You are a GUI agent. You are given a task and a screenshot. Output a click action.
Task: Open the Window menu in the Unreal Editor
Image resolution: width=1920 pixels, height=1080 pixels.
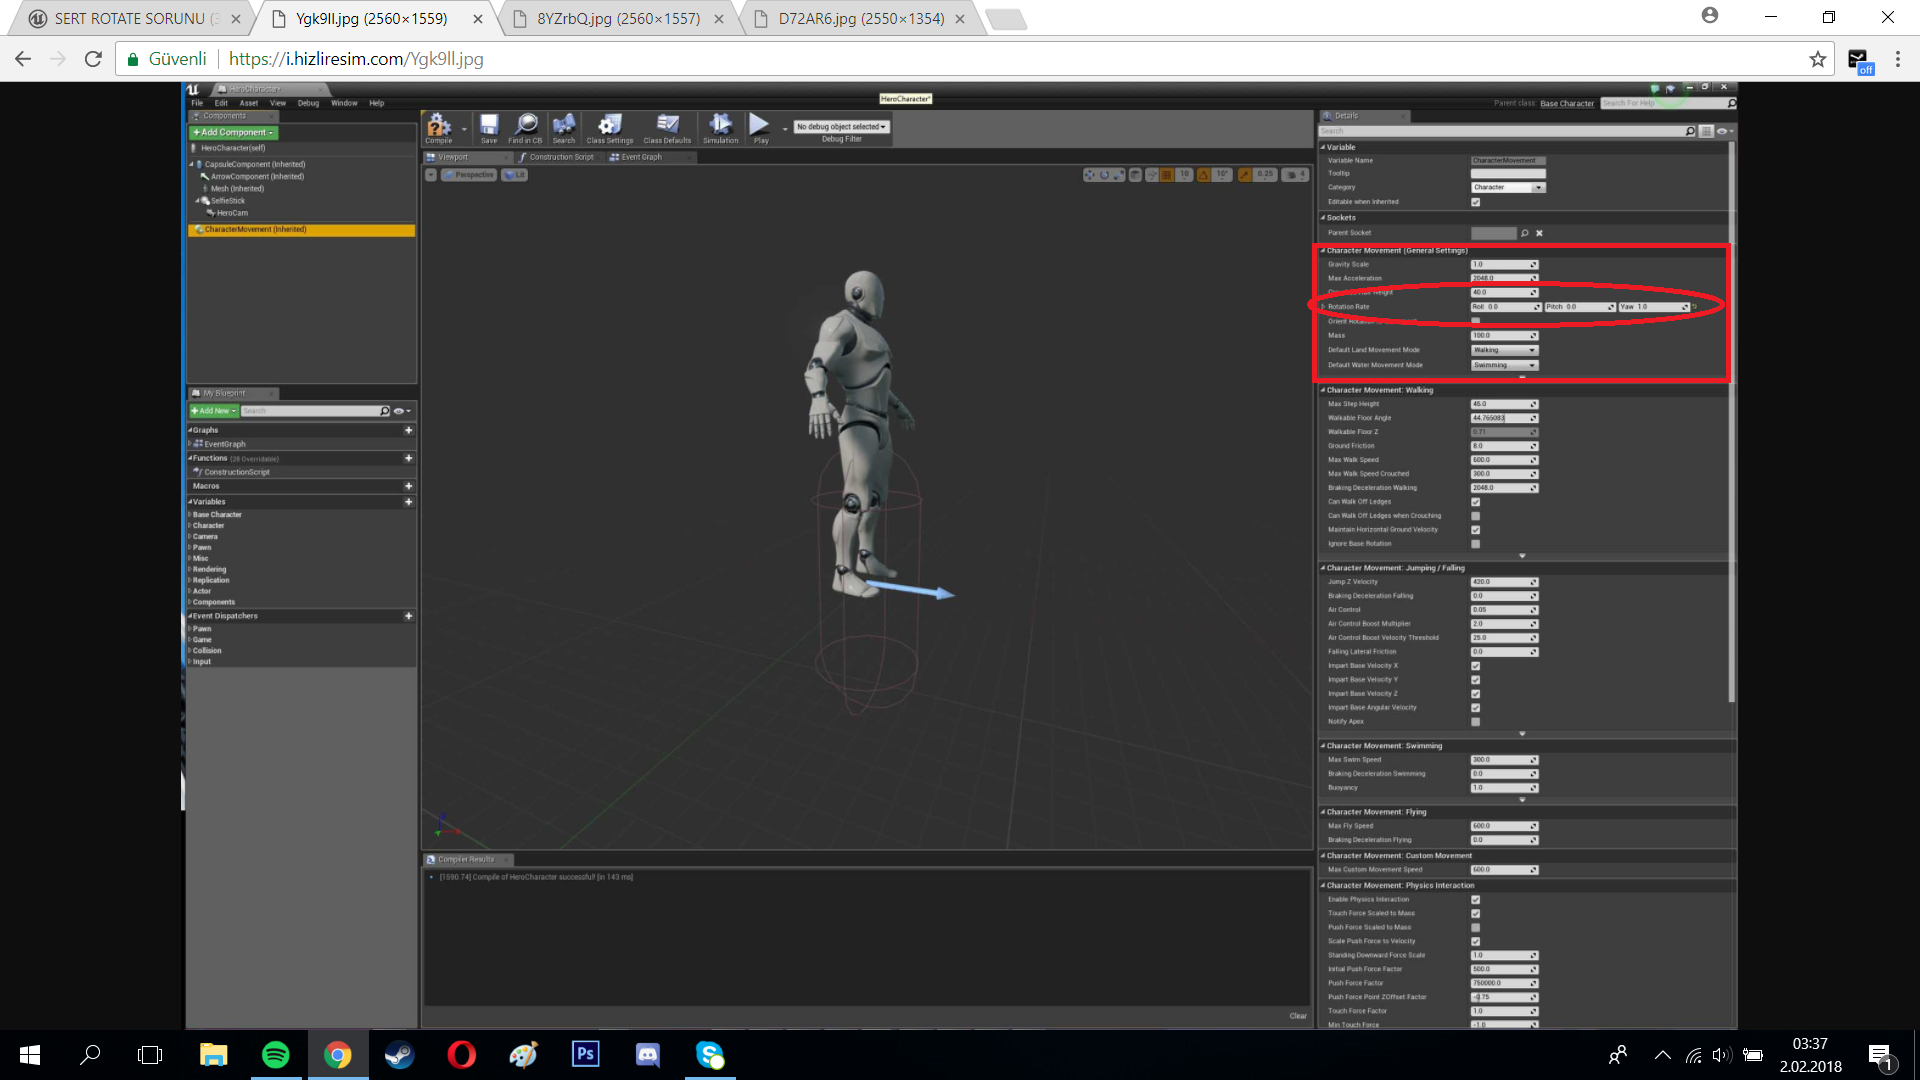click(344, 103)
